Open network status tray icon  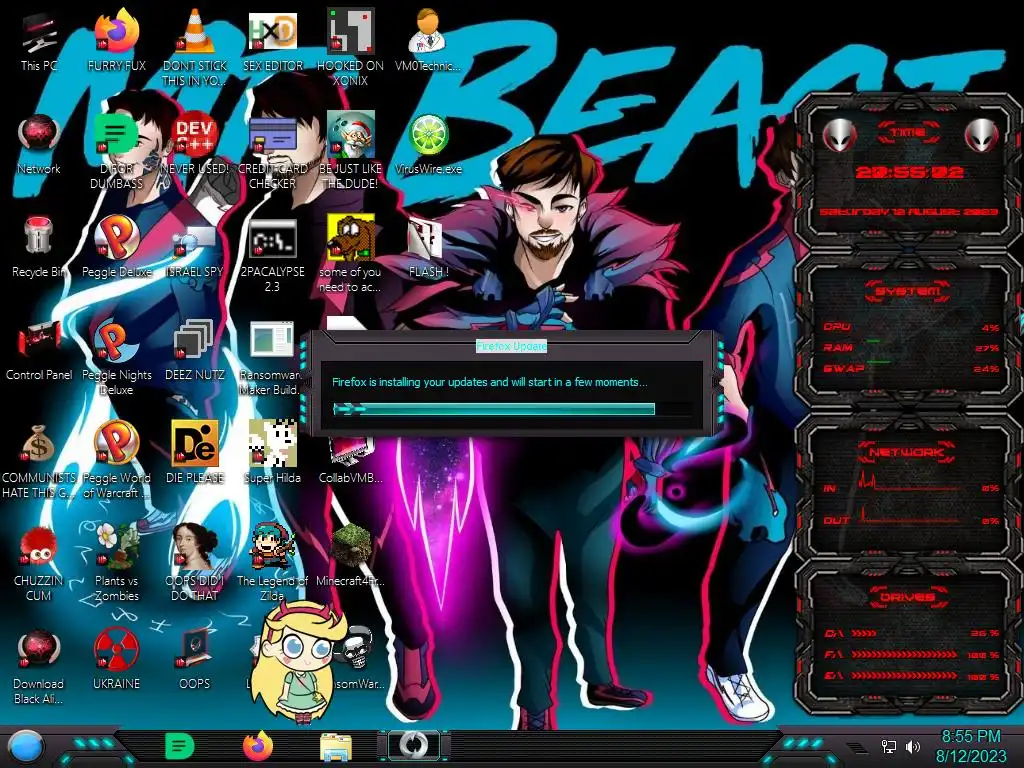[x=889, y=746]
